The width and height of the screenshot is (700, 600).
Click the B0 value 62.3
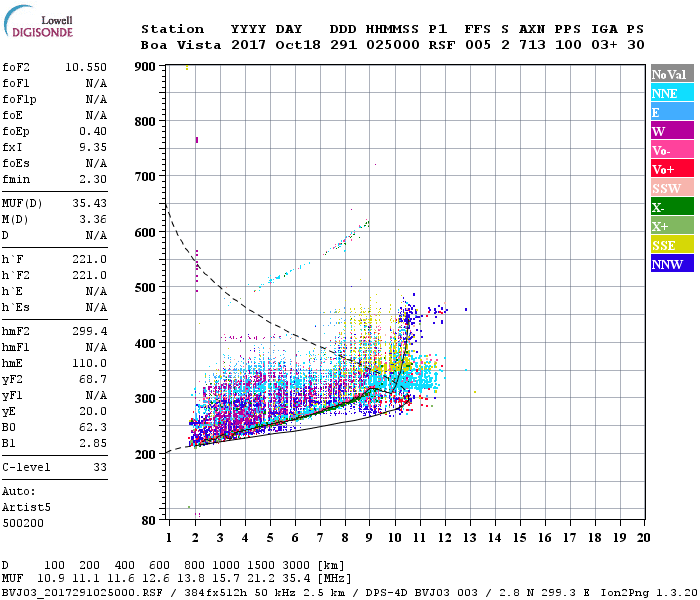[93, 428]
